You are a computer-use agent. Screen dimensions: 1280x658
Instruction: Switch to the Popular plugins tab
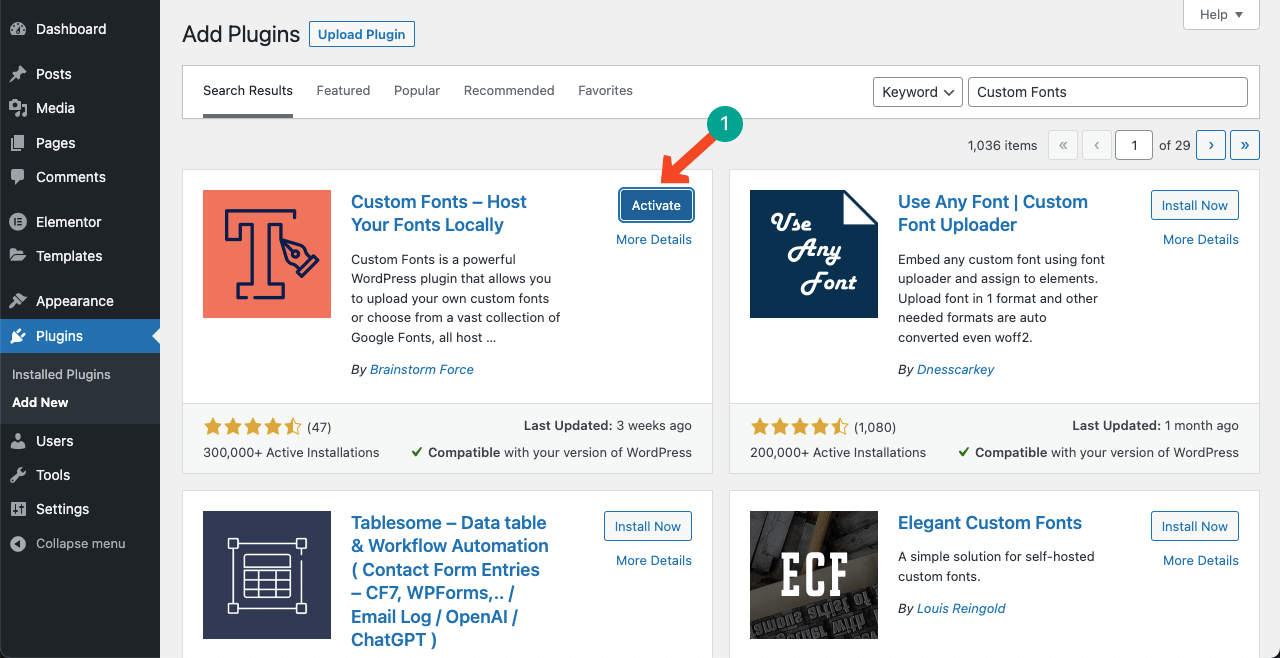pos(417,91)
